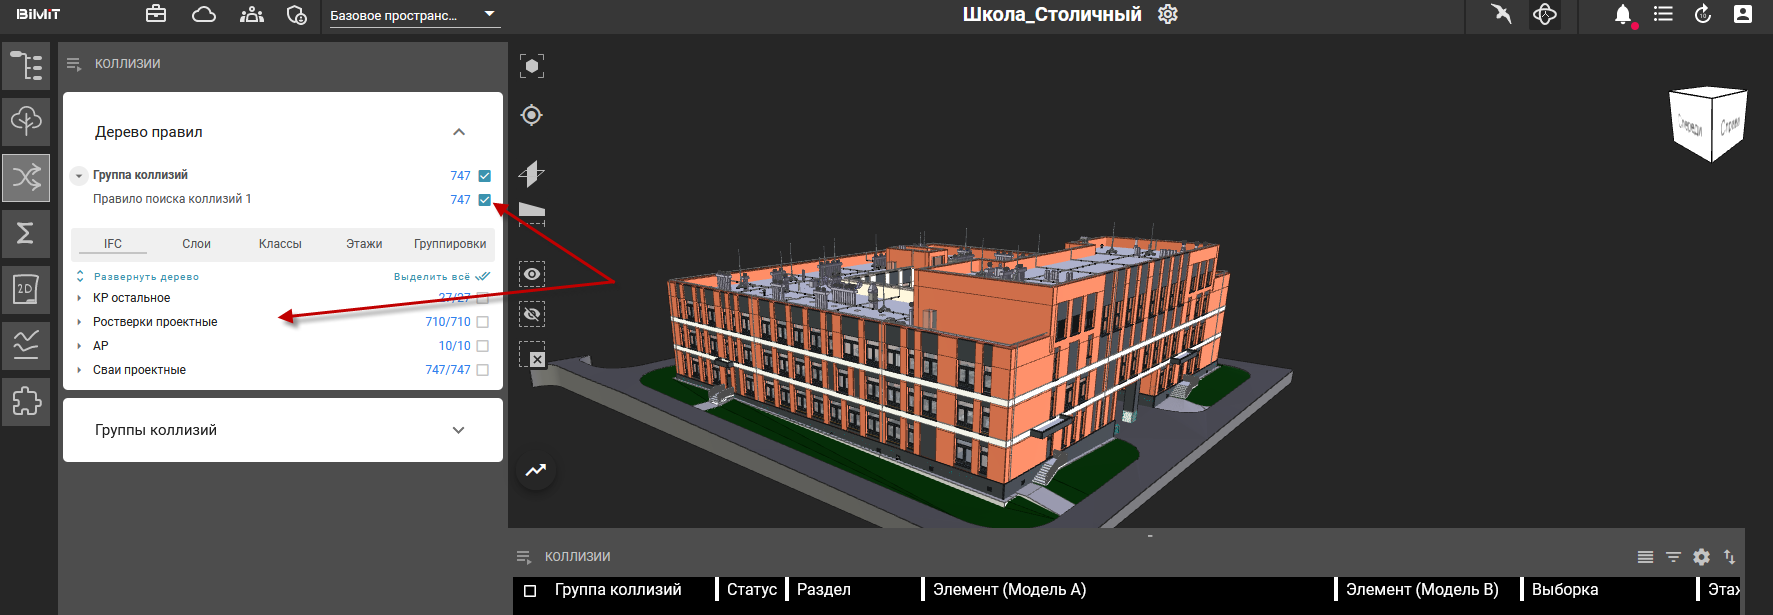This screenshot has width=1773, height=615.
Task: Click the Развернуть дерево link
Action: 146,277
